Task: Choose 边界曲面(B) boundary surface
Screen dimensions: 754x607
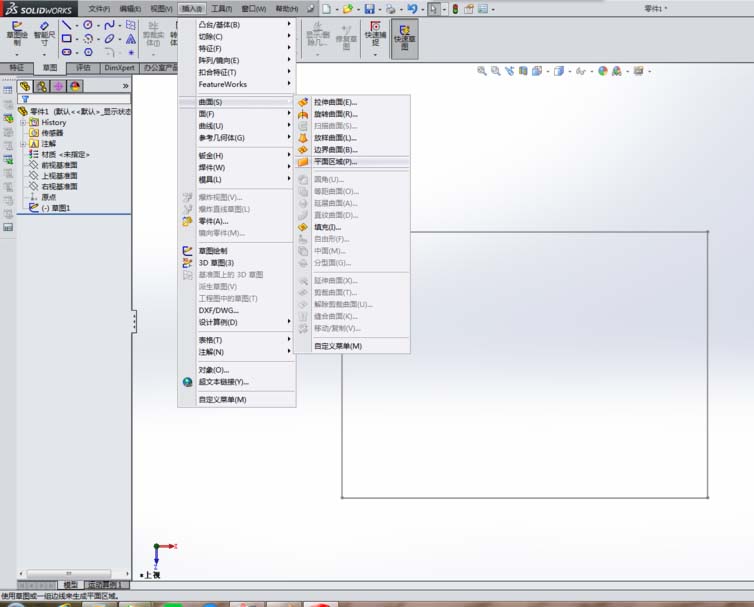Action: tap(352, 150)
